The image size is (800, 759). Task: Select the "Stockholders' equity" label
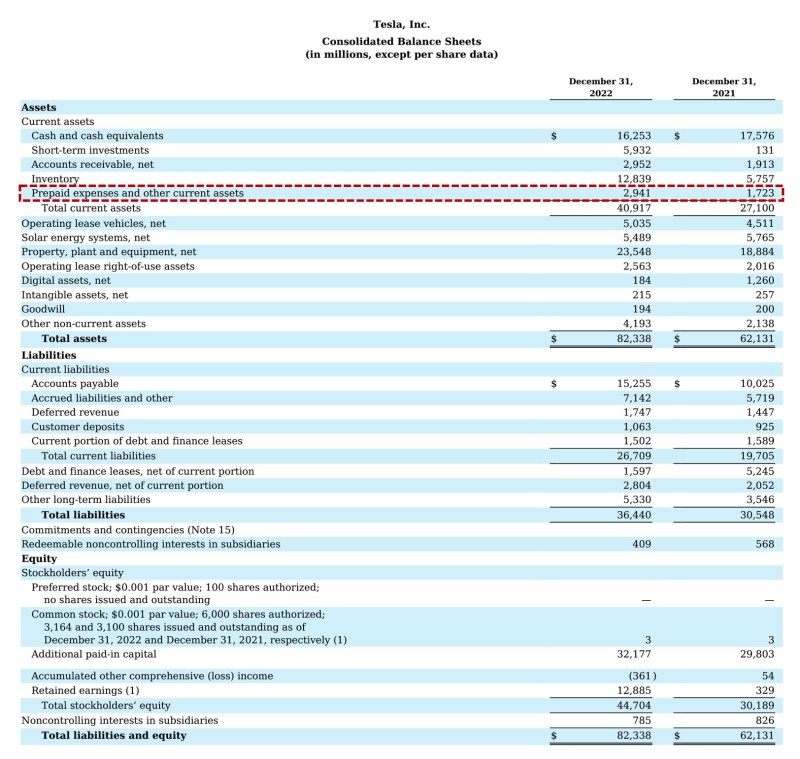(72, 573)
